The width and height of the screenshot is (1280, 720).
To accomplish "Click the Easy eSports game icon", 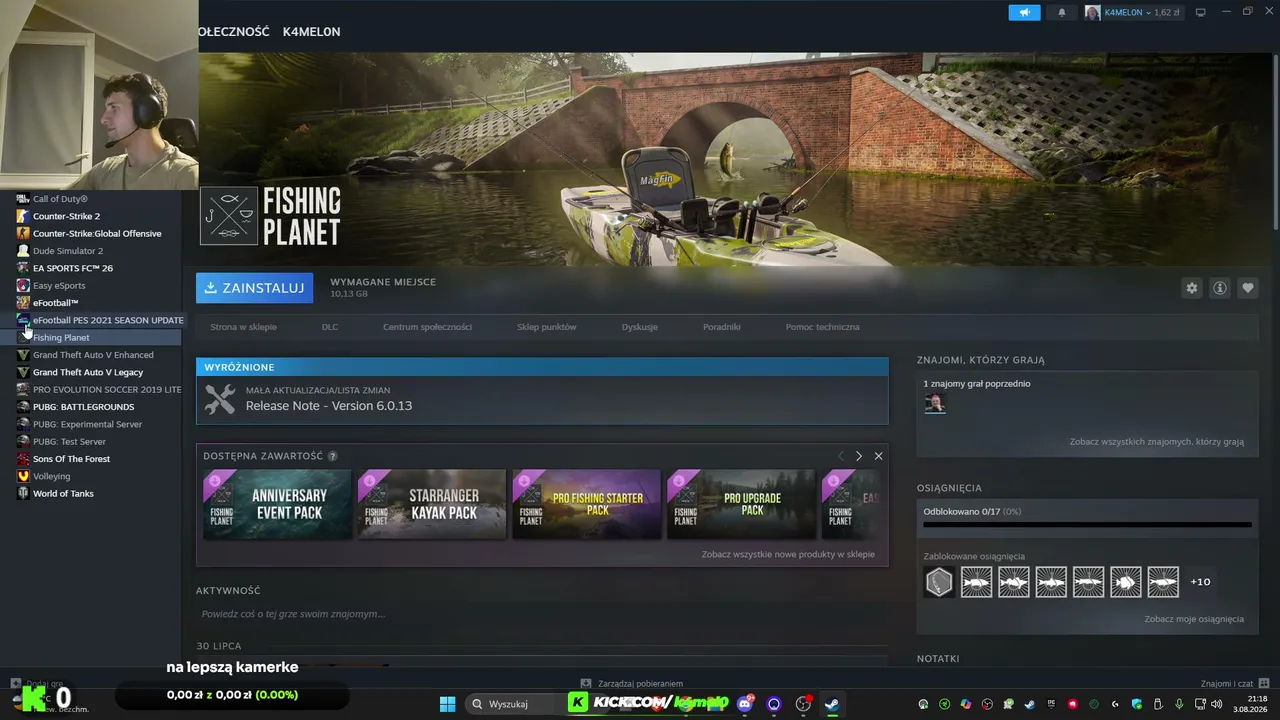I will coord(23,285).
